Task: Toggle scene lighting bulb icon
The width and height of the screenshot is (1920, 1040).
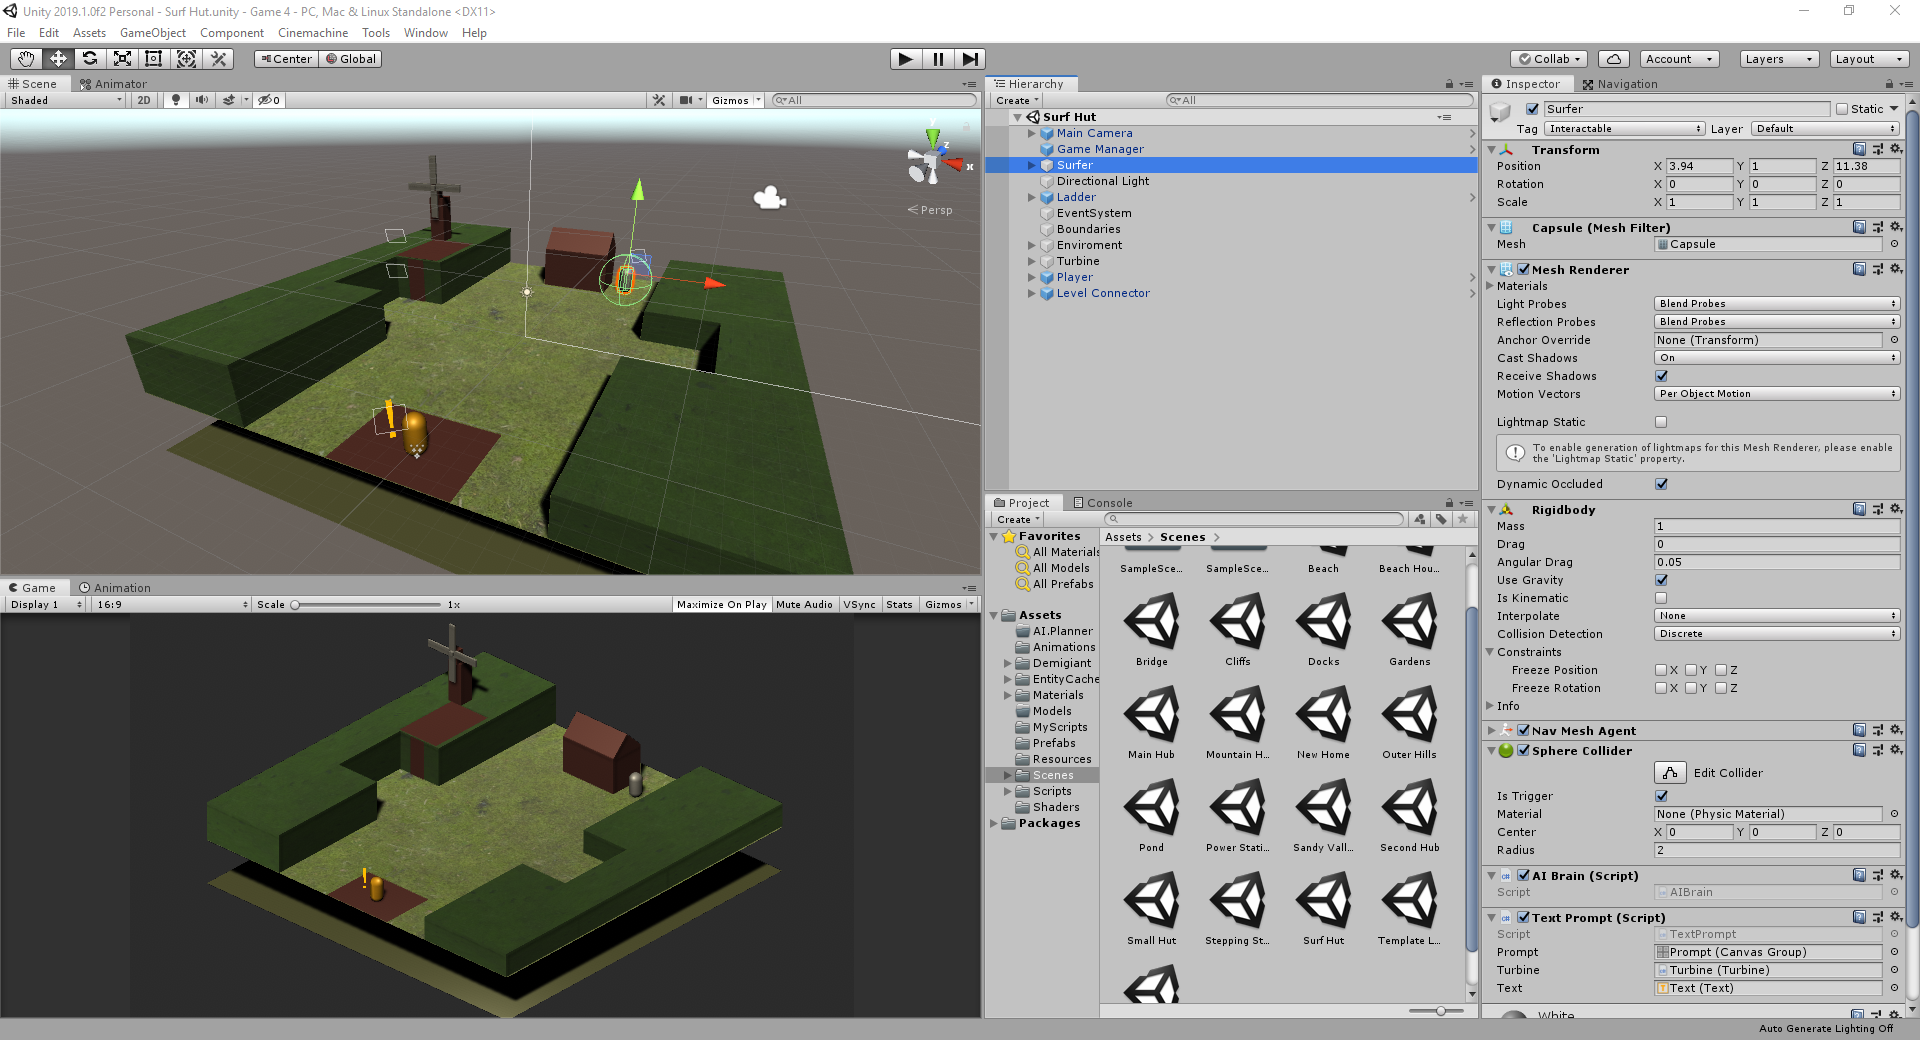Action: coord(176,100)
